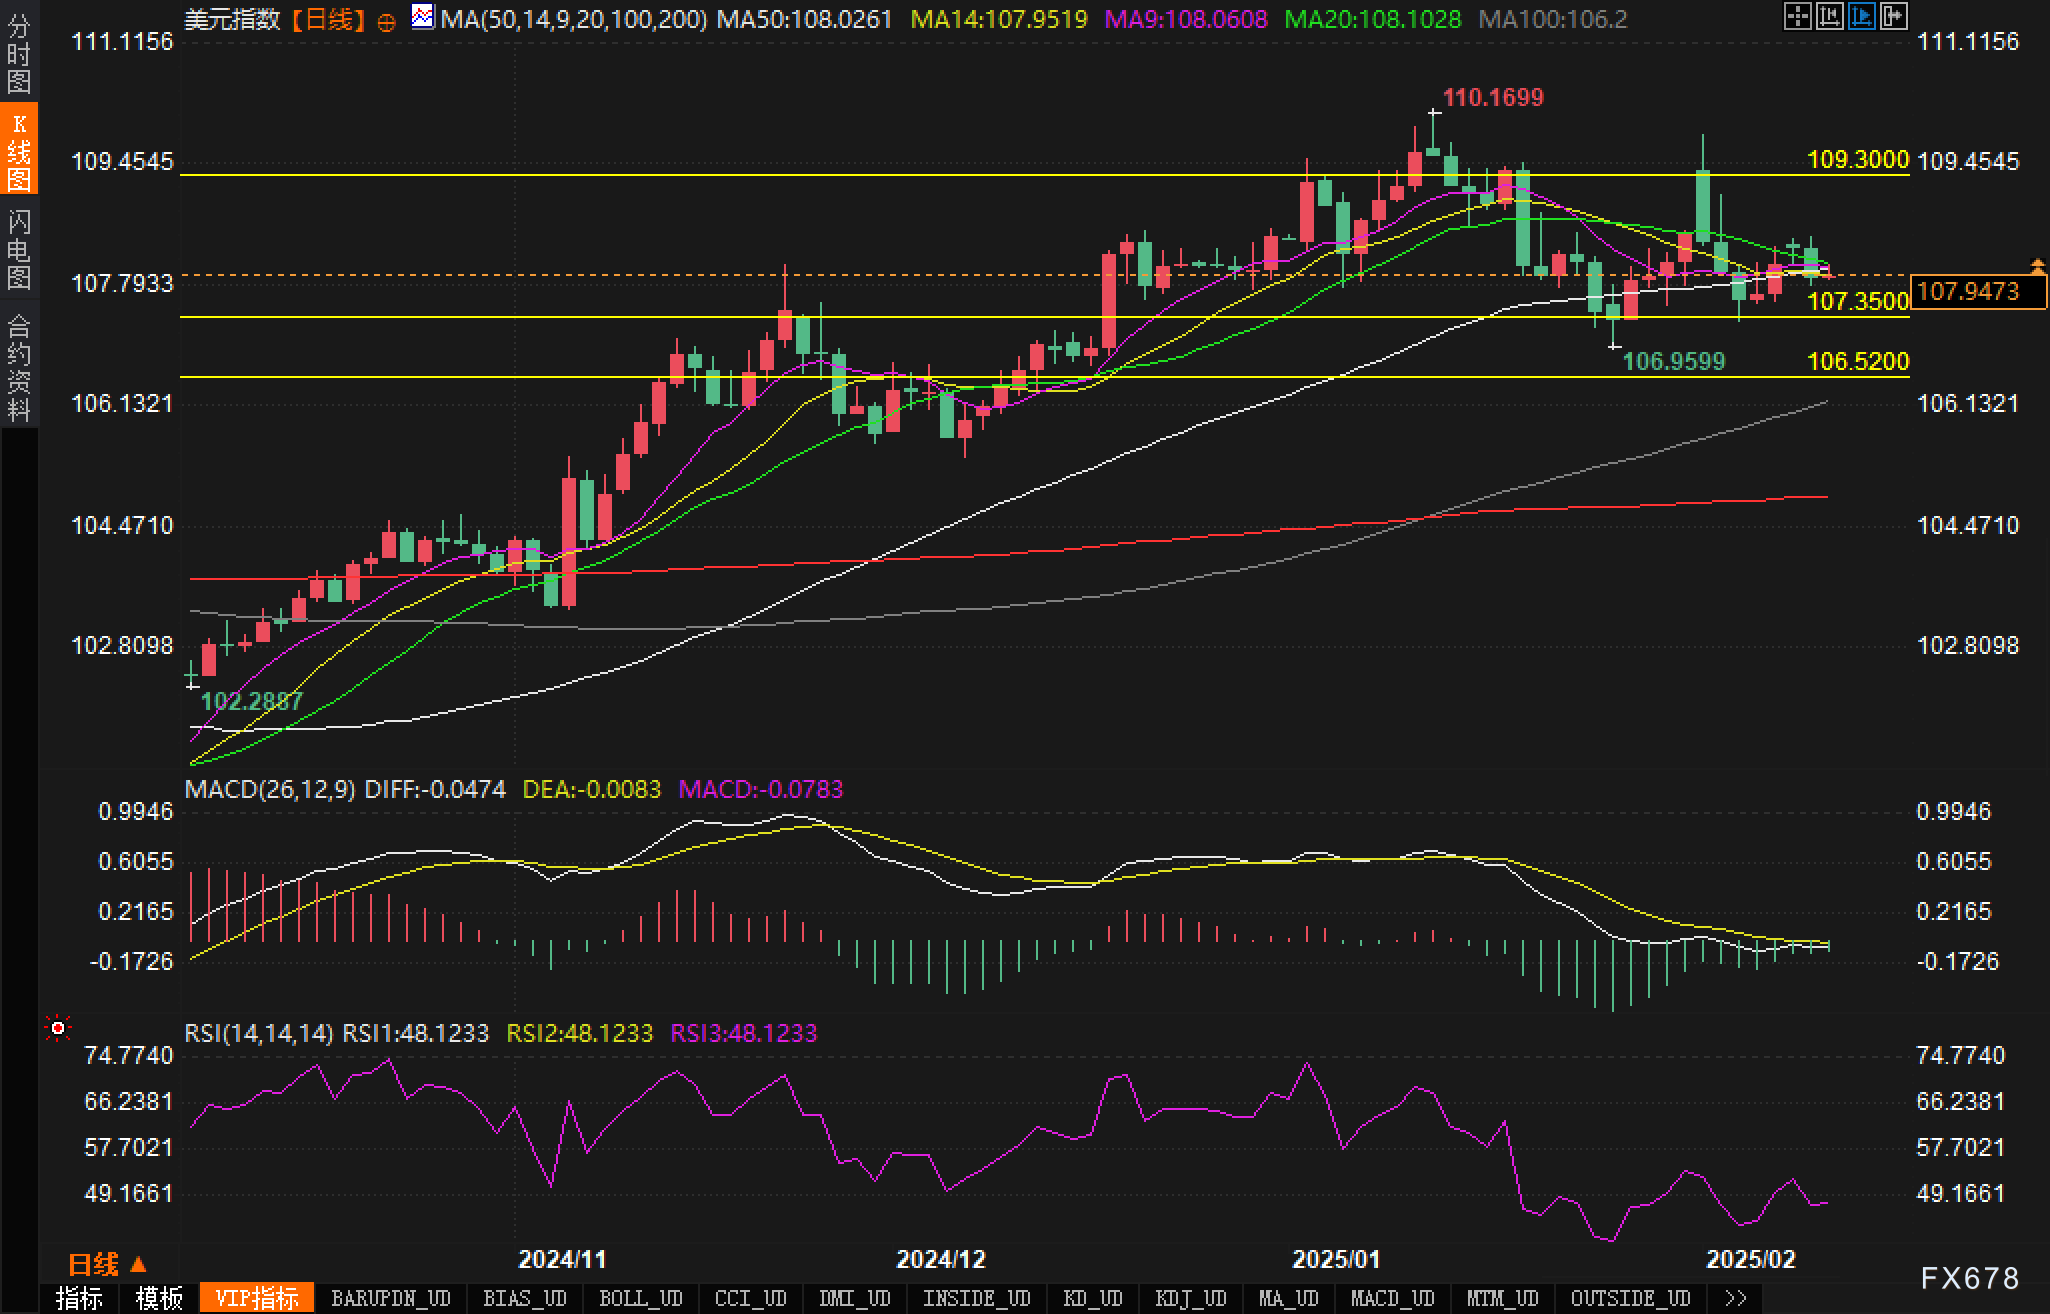Click the second chart layout icon

[x=1829, y=16]
